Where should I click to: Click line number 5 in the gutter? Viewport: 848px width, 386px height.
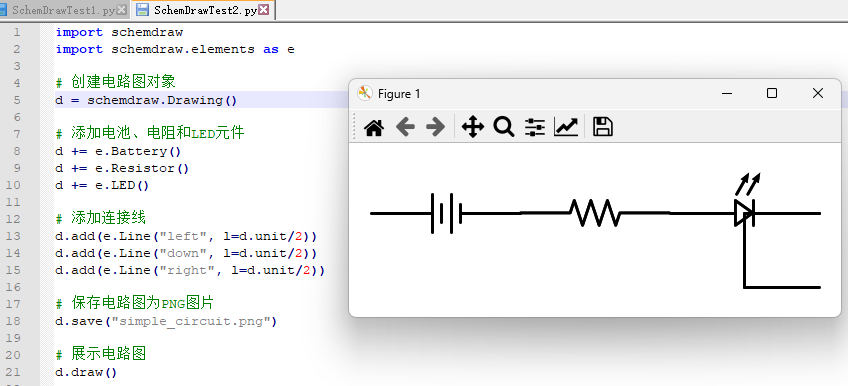click(x=16, y=100)
